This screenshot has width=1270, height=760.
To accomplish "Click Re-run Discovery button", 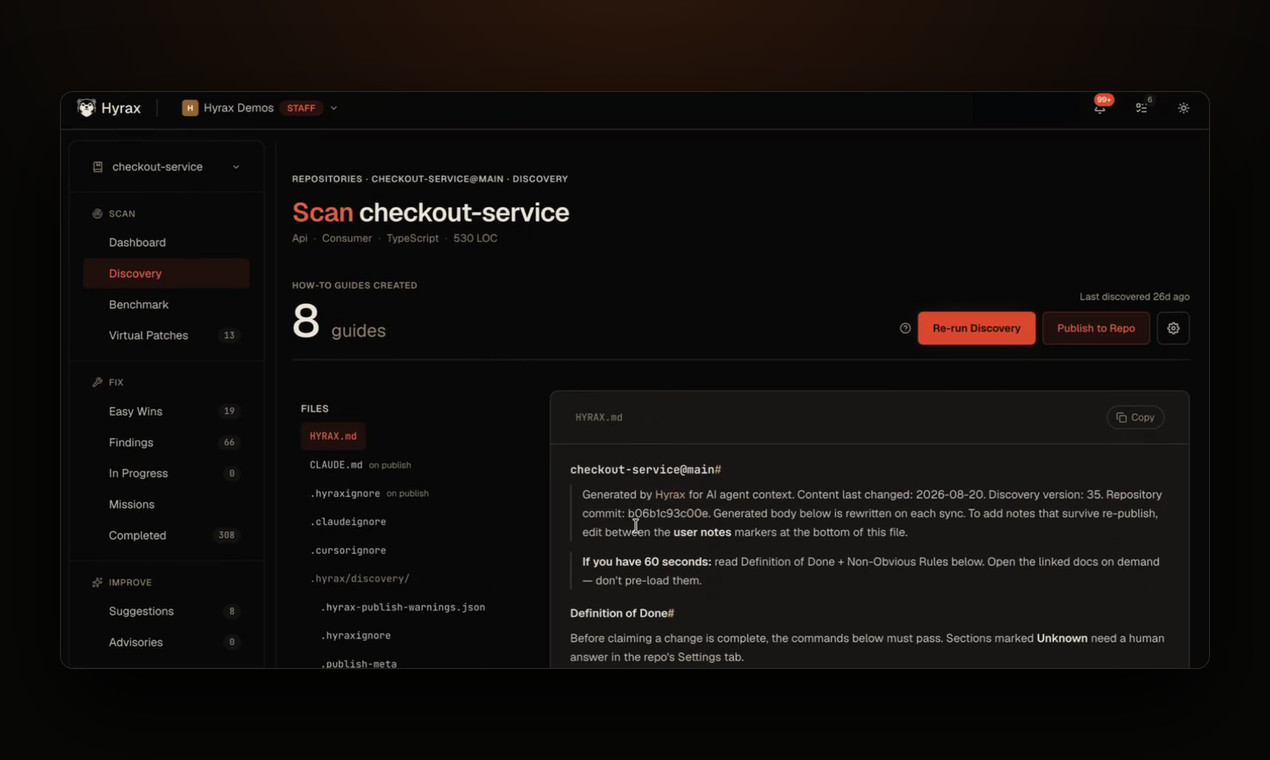I will pos(977,328).
